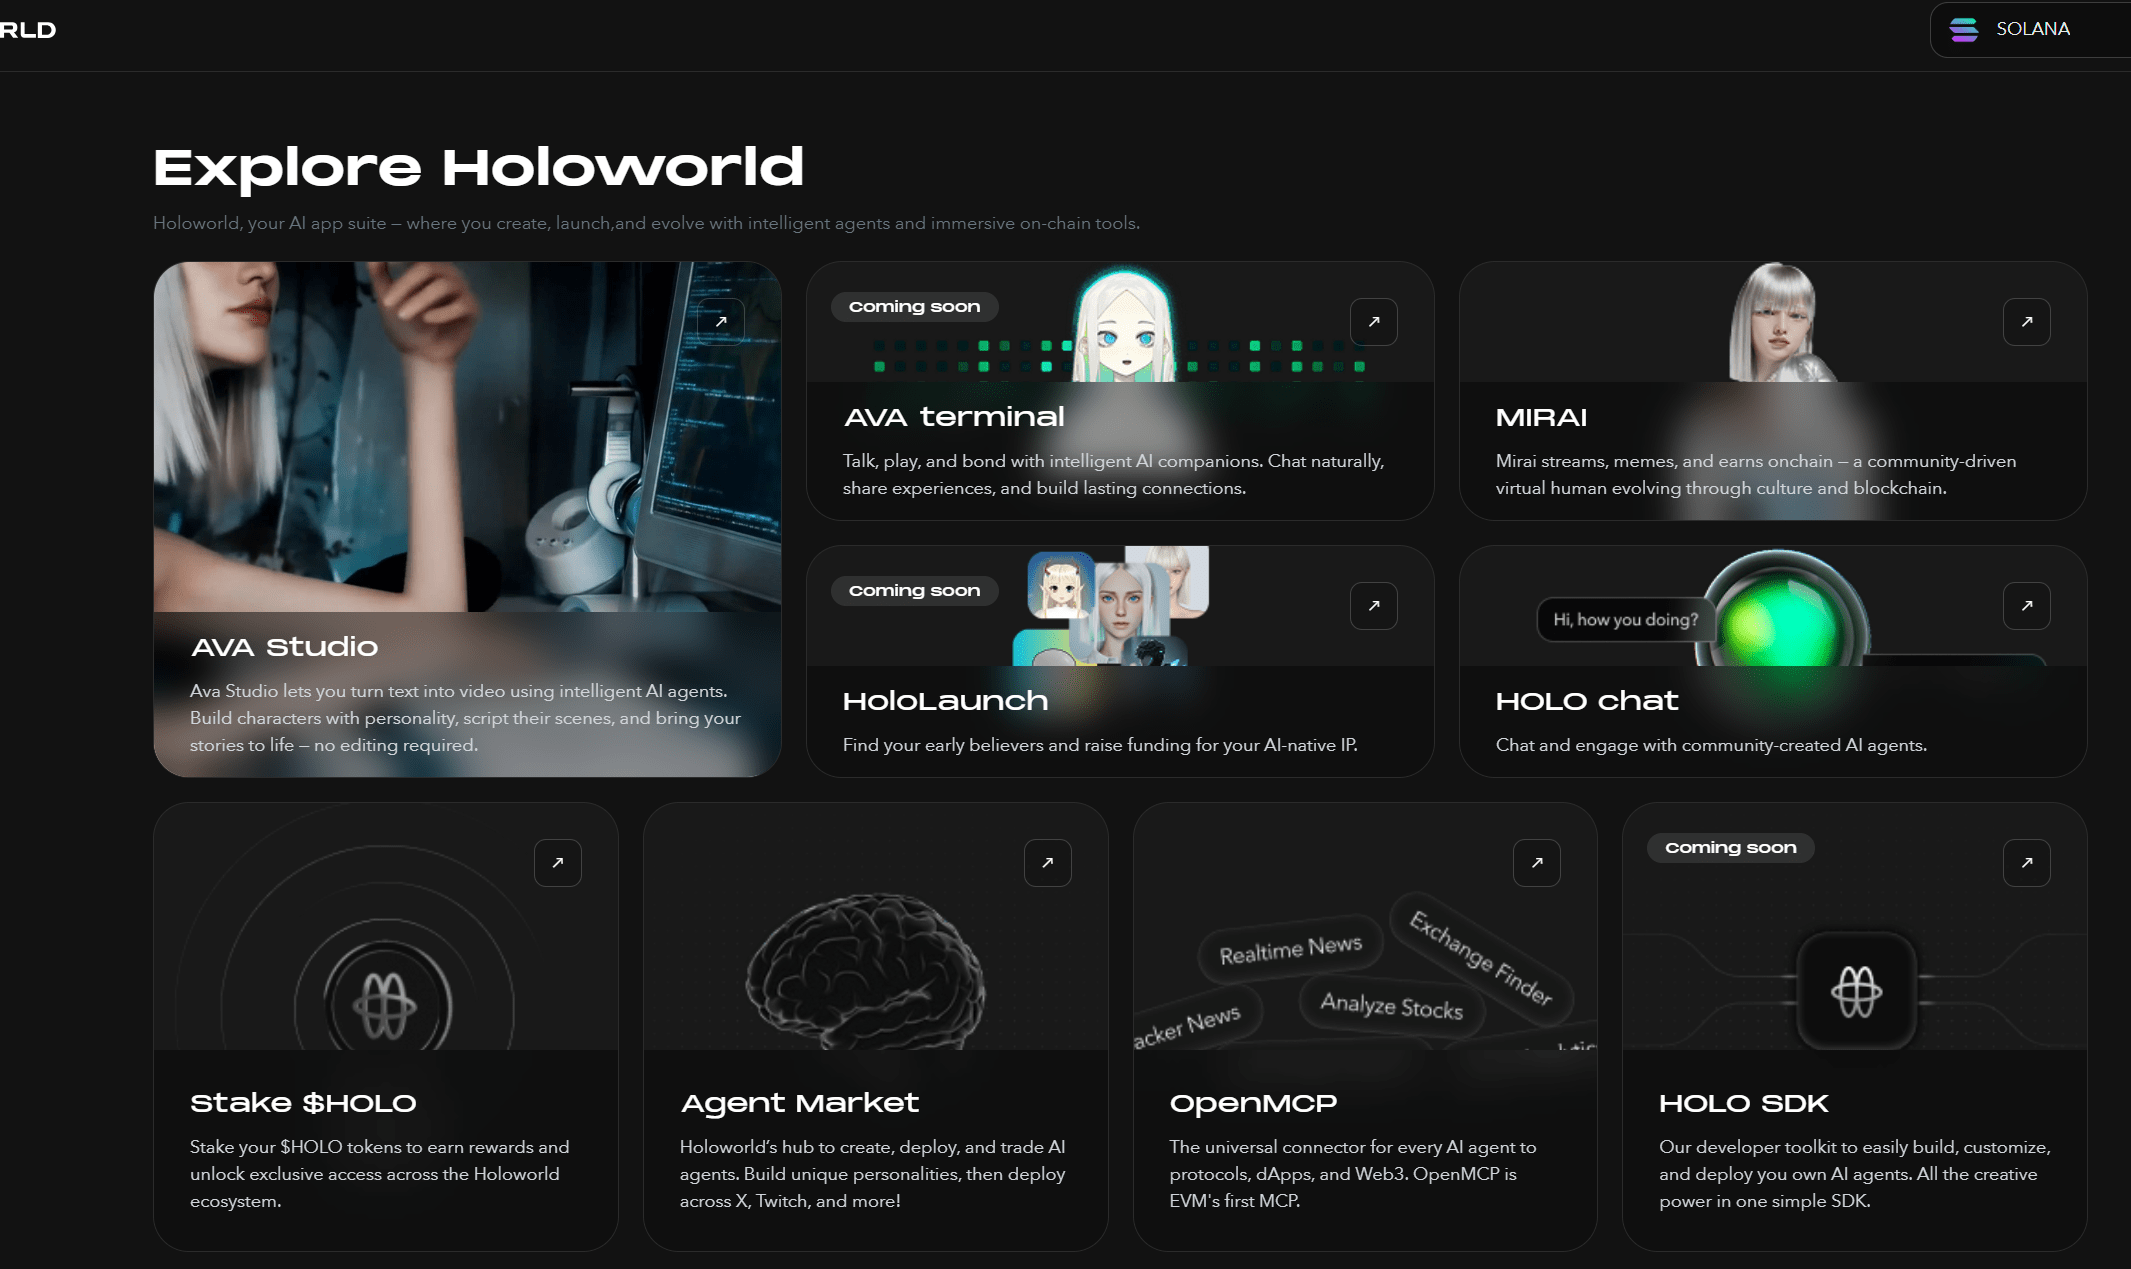Click the AVA Studio title

pyautogui.click(x=284, y=647)
